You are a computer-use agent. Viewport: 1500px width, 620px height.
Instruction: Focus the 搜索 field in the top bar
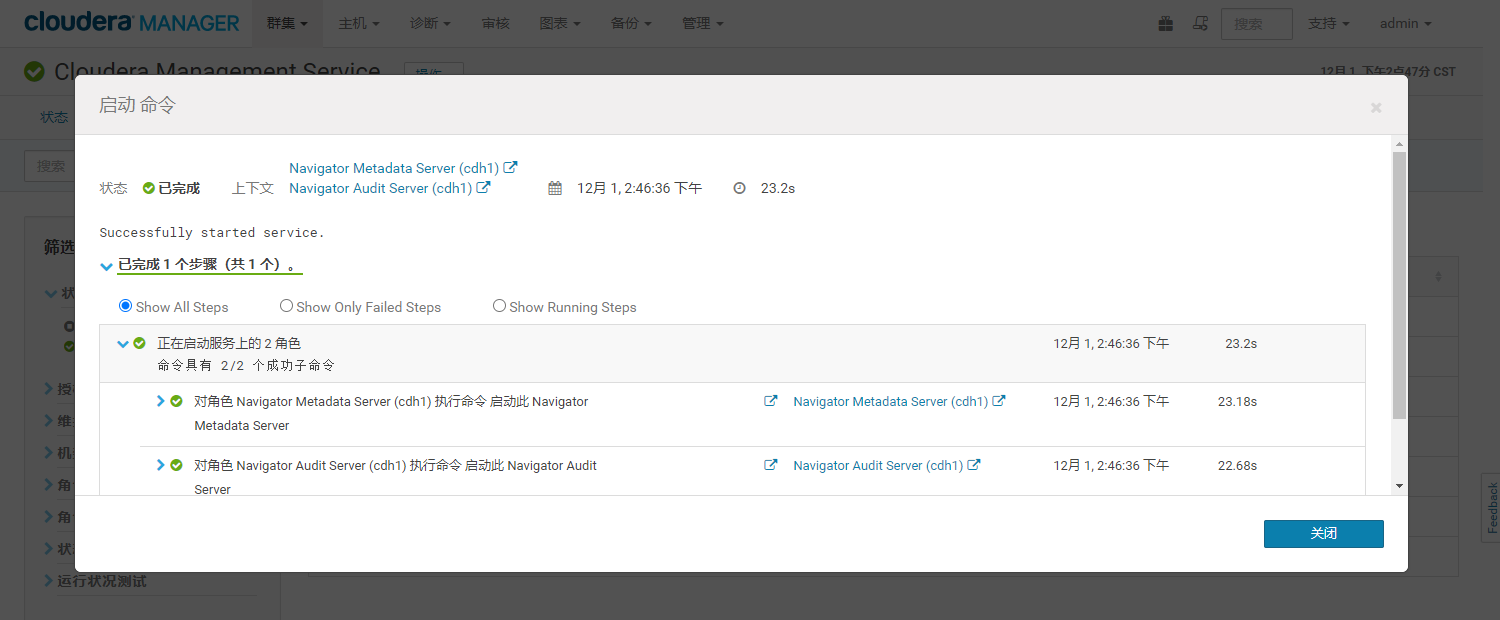click(x=1257, y=24)
